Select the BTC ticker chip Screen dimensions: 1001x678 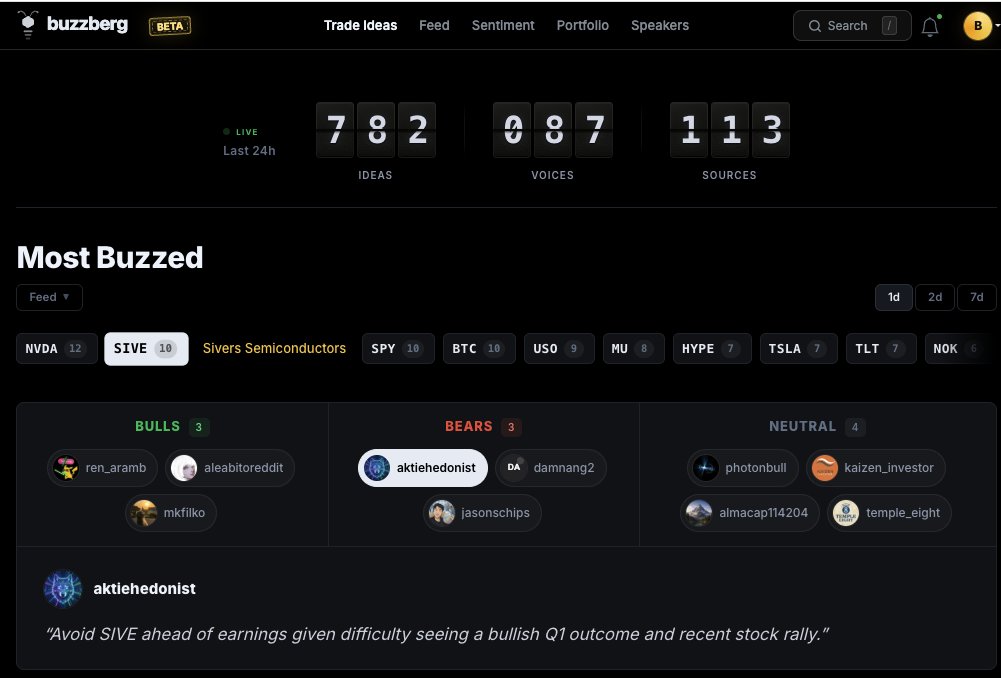tap(479, 349)
